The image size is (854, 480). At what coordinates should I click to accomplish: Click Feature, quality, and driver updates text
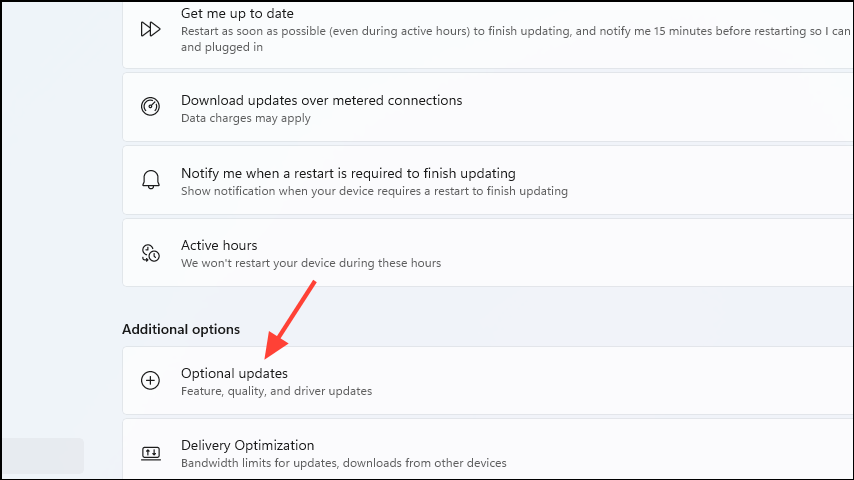(x=276, y=391)
